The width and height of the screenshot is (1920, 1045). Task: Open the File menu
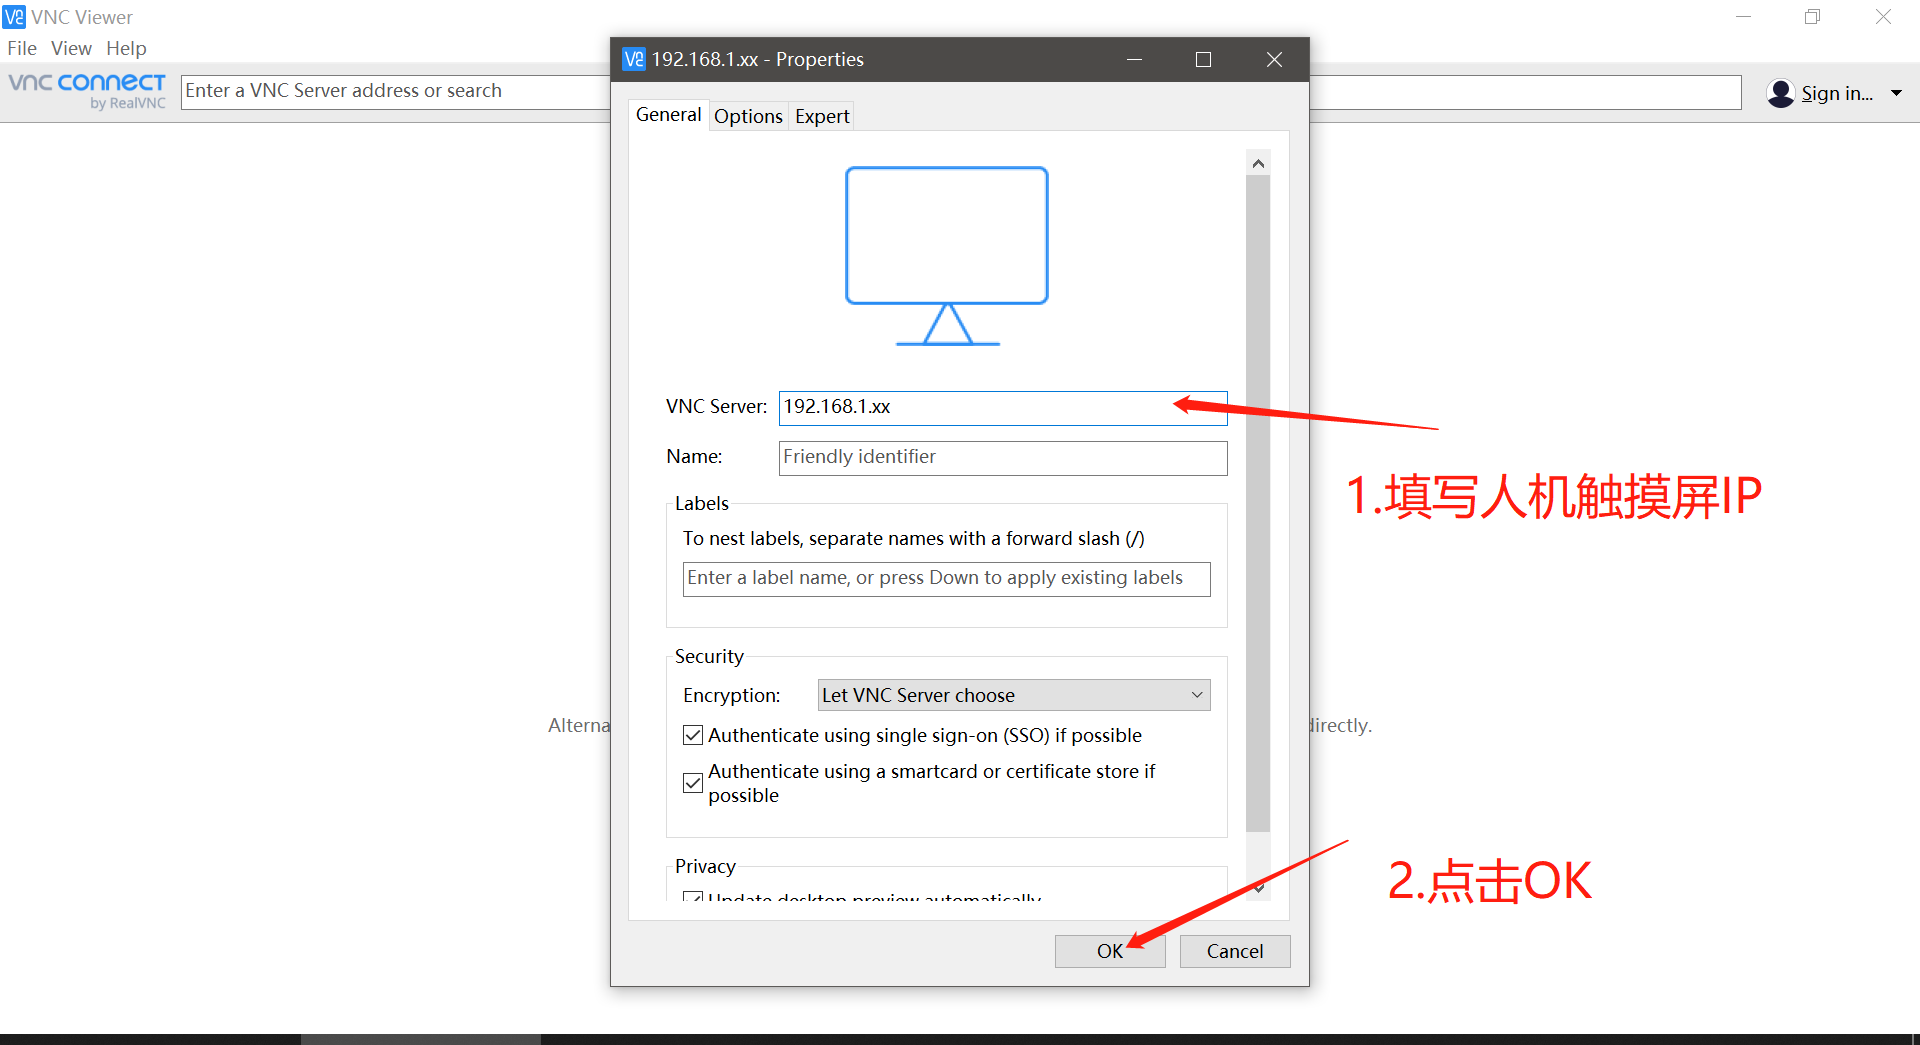pyautogui.click(x=22, y=48)
